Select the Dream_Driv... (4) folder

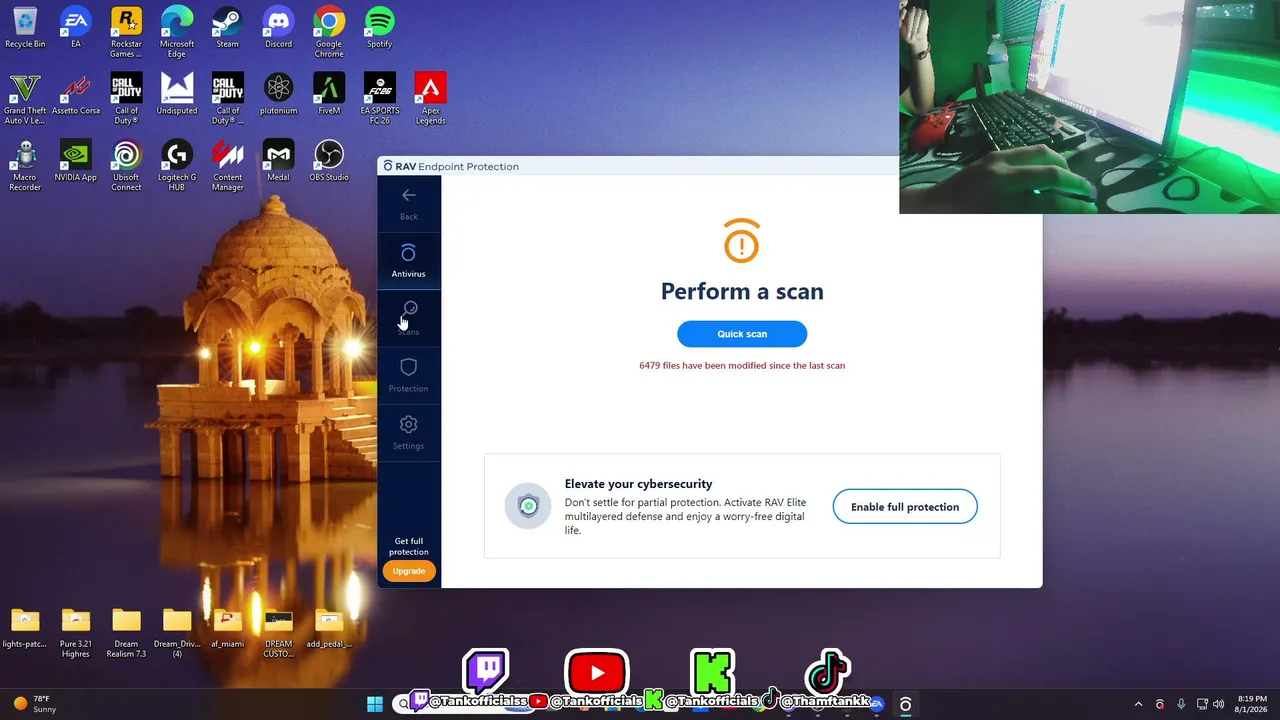(177, 632)
